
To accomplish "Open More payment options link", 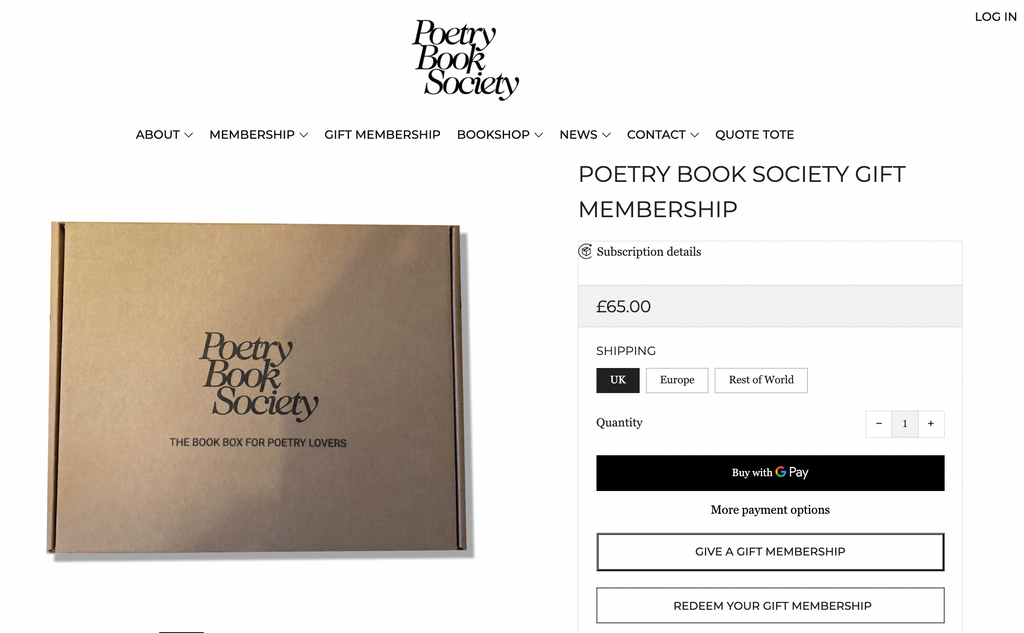I will coord(770,510).
